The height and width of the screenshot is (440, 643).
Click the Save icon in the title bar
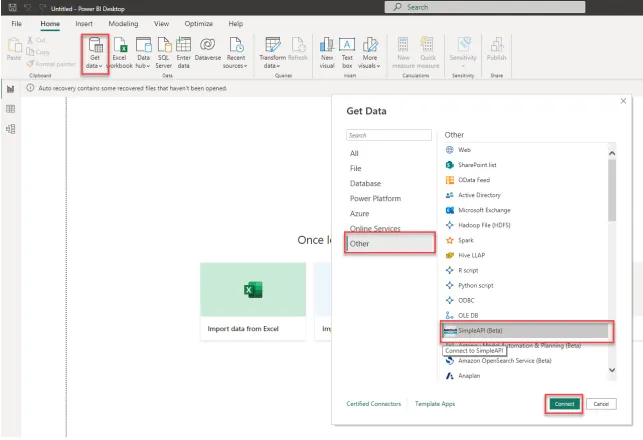13,8
